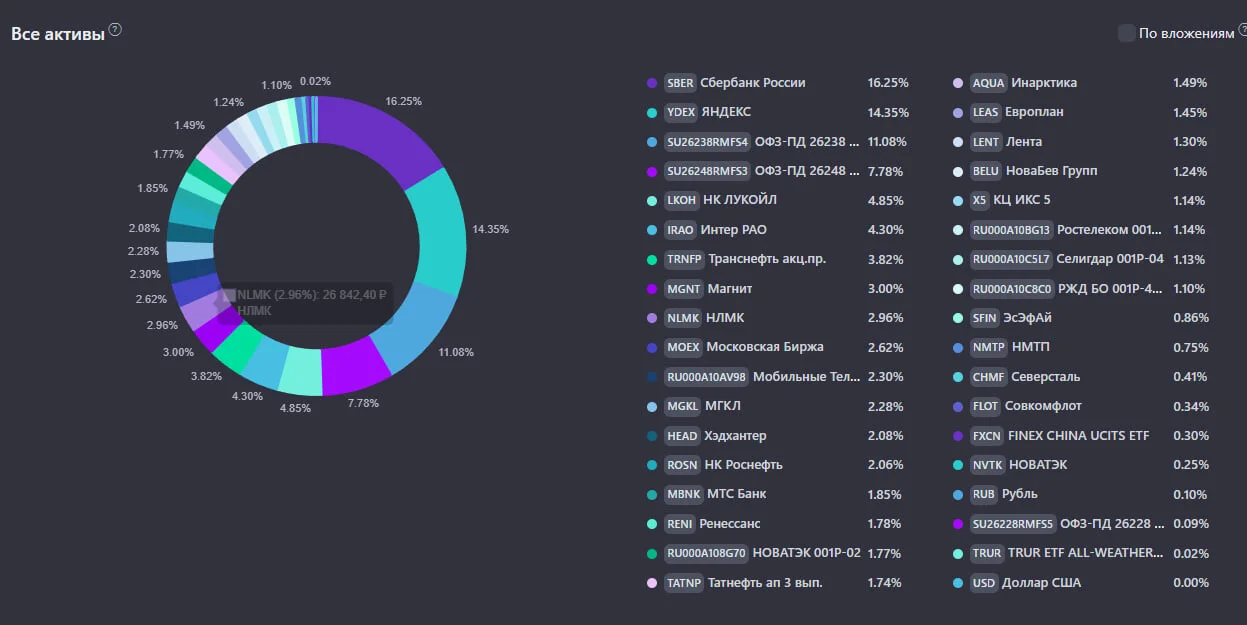This screenshot has height=625, width=1247.
Task: Click the X5 ticker badge
Action: (980, 200)
